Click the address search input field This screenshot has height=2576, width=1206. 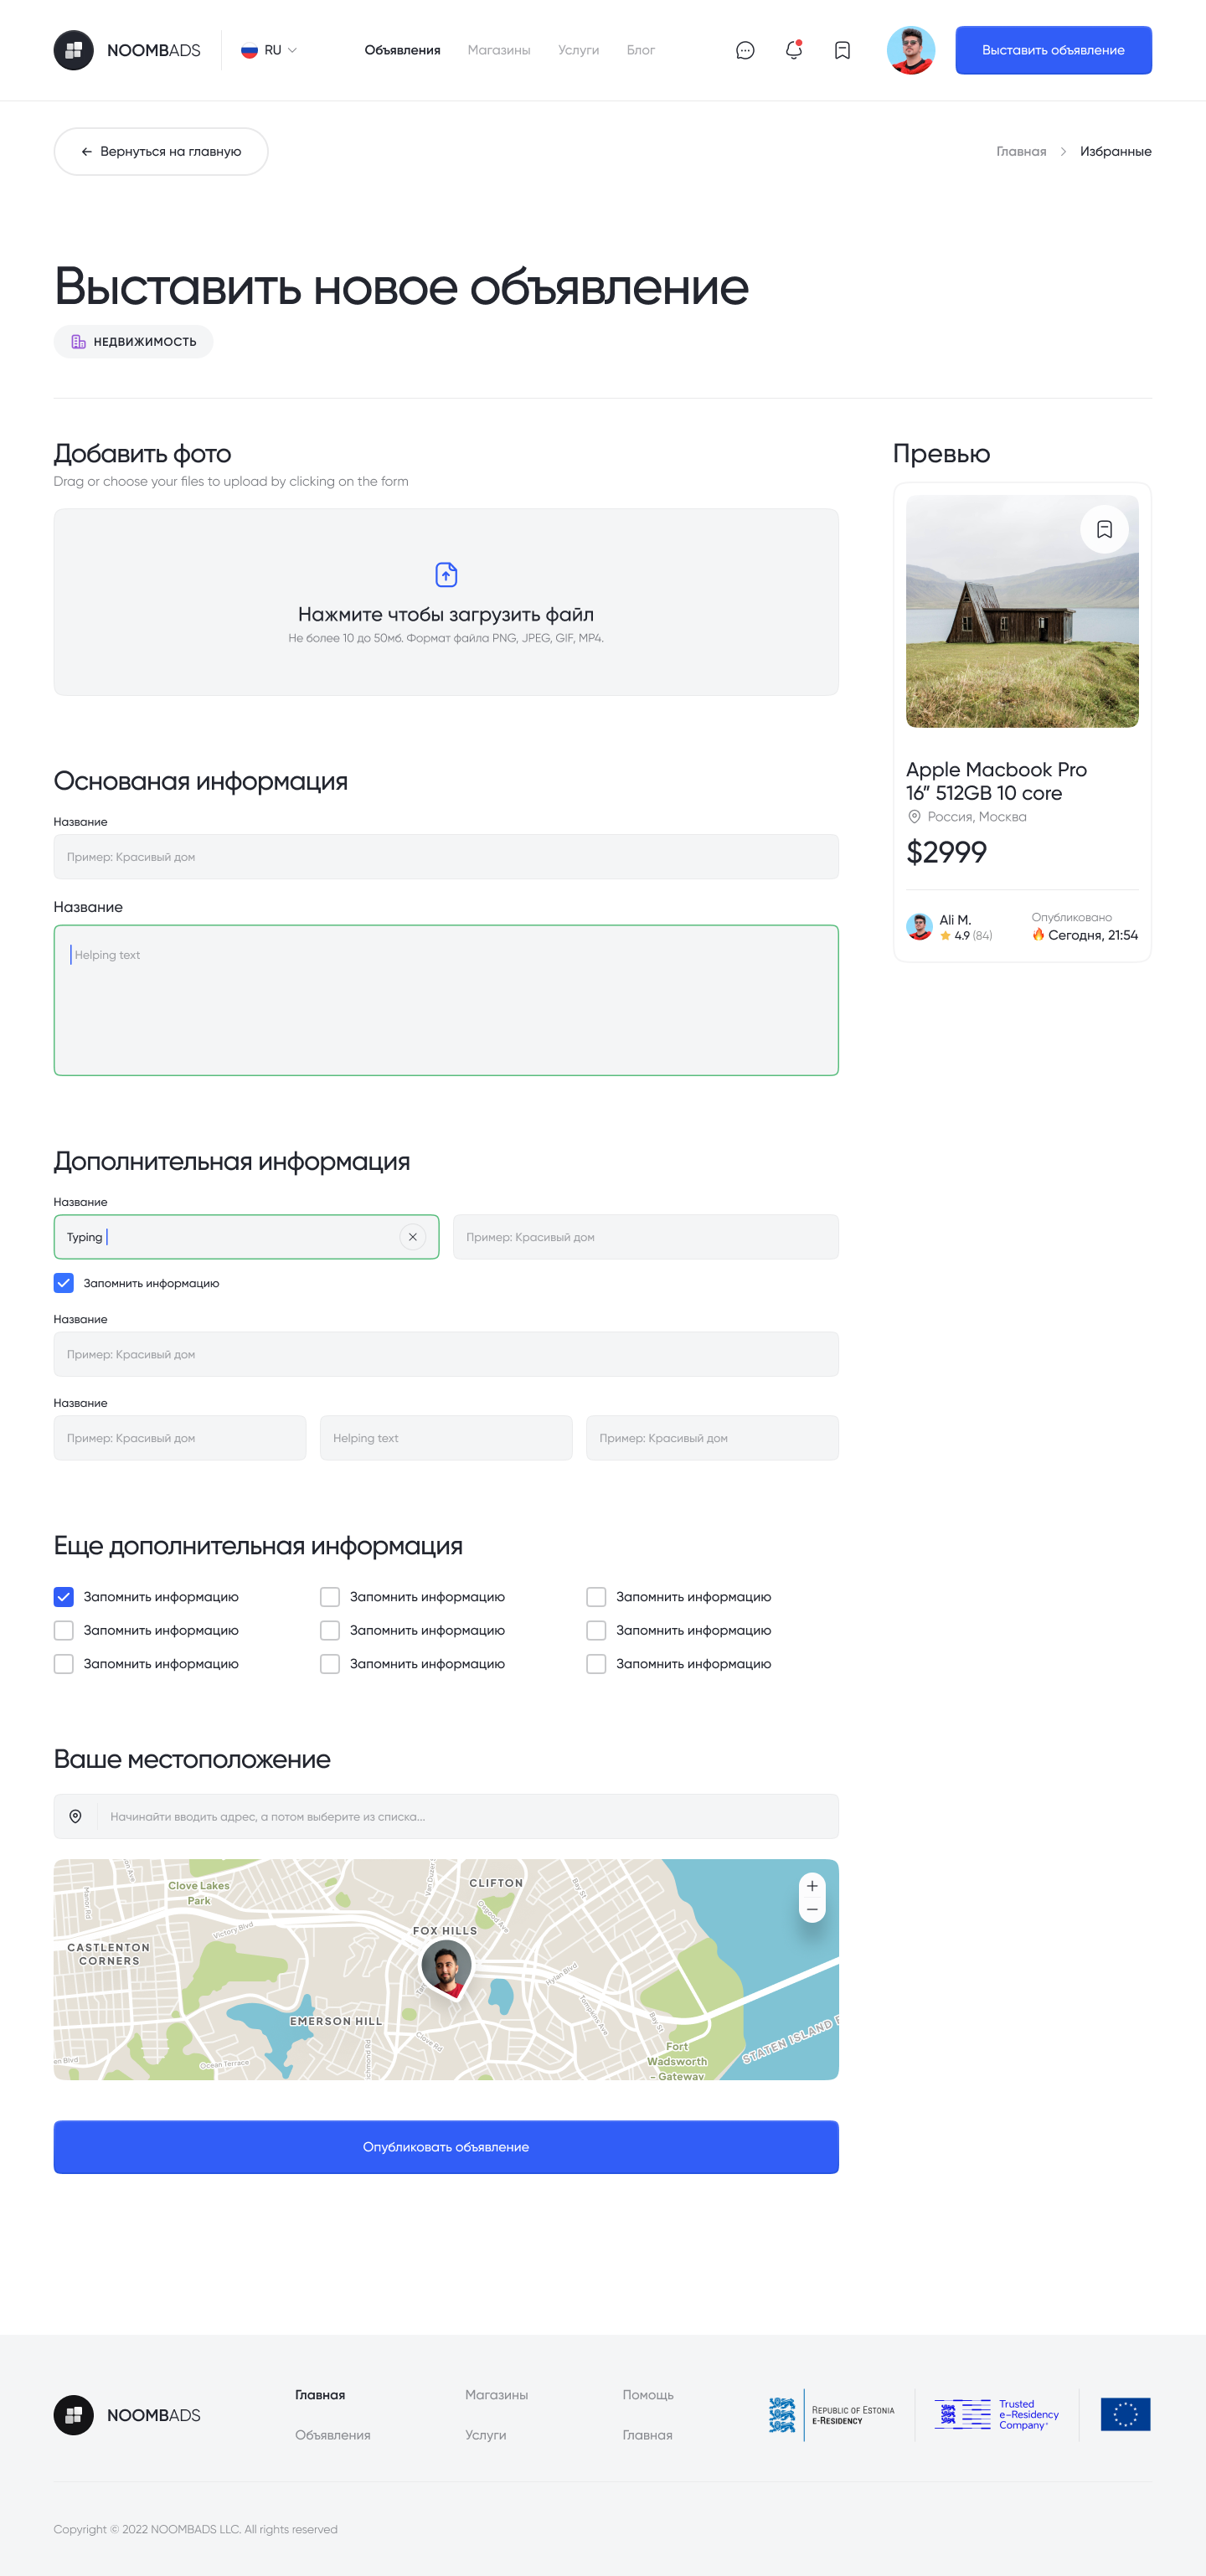pyautogui.click(x=446, y=1816)
